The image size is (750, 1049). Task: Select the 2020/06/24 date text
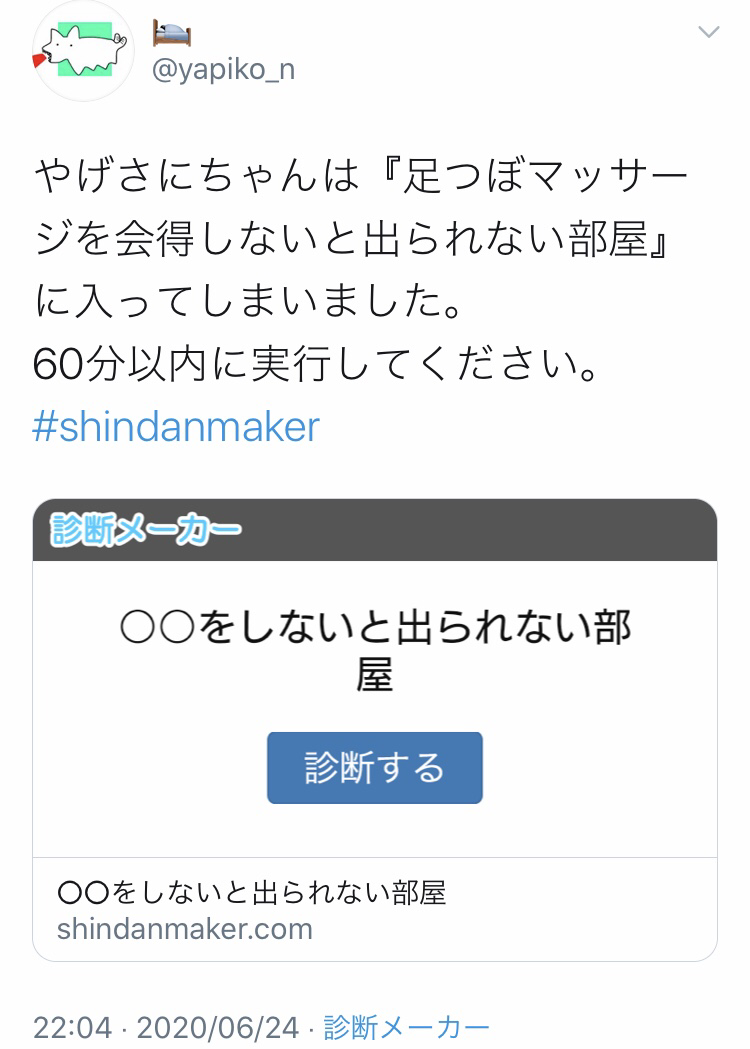pyautogui.click(x=217, y=1028)
